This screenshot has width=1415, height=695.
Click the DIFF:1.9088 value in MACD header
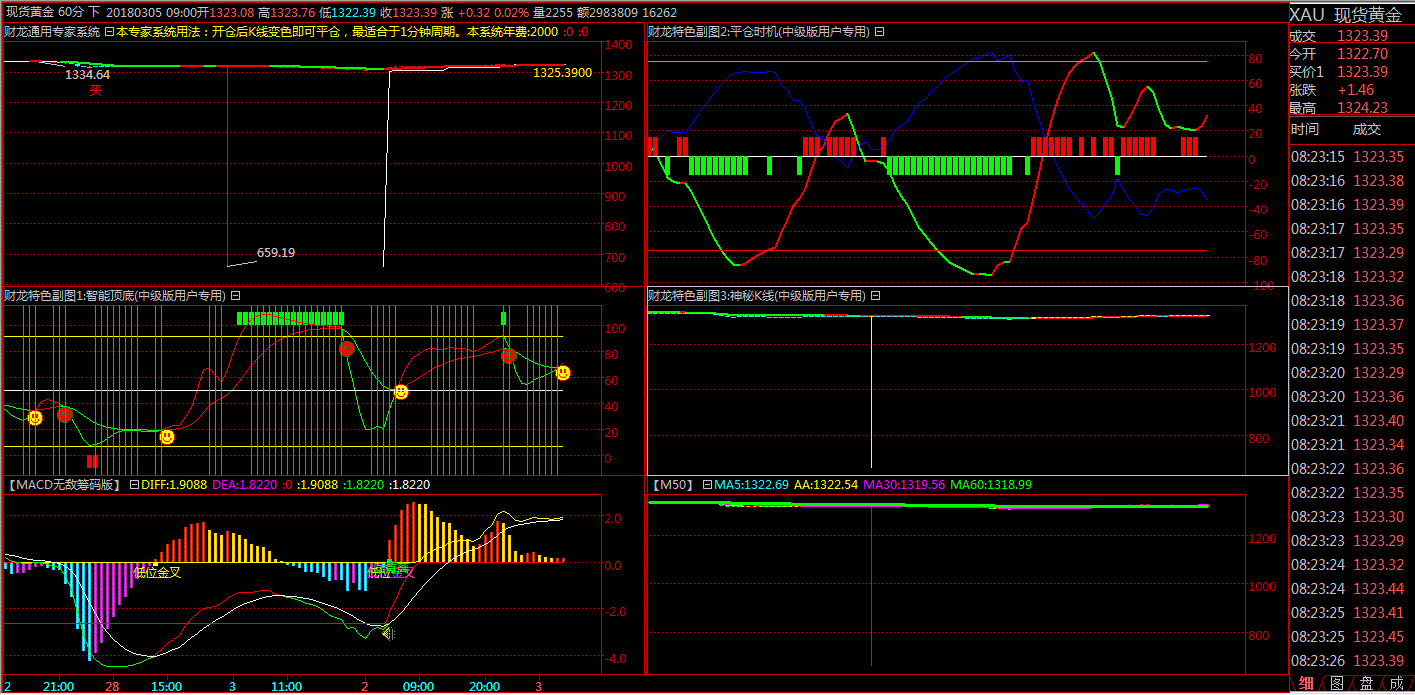pyautogui.click(x=174, y=485)
